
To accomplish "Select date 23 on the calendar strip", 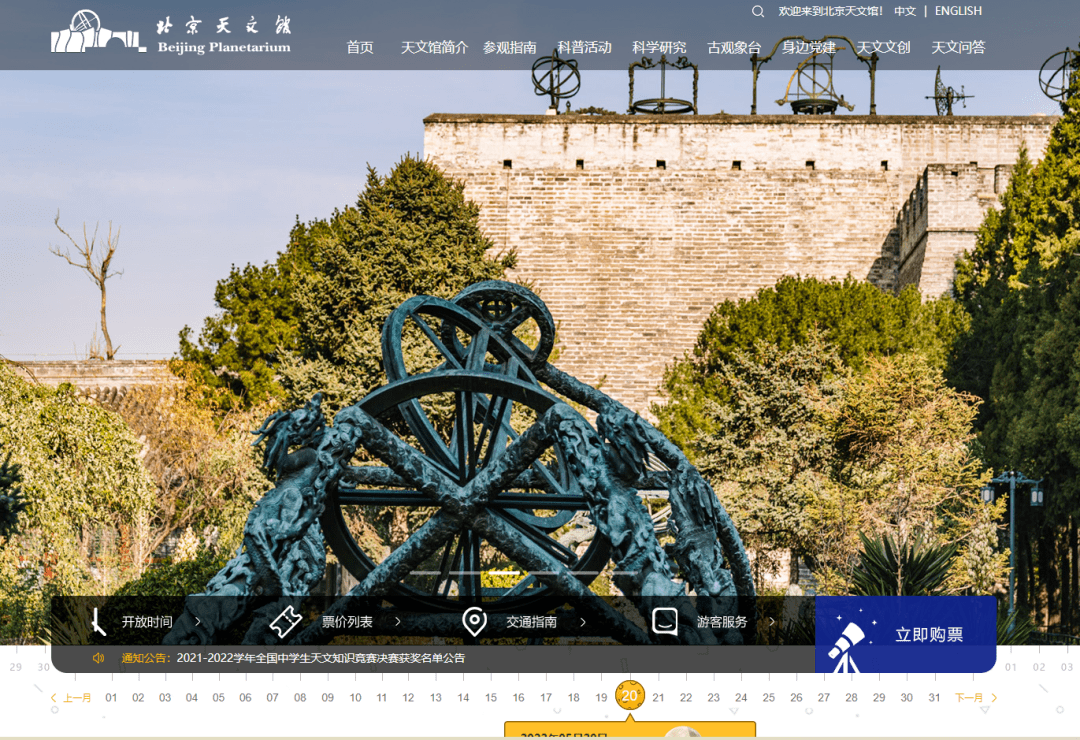I will tap(714, 697).
